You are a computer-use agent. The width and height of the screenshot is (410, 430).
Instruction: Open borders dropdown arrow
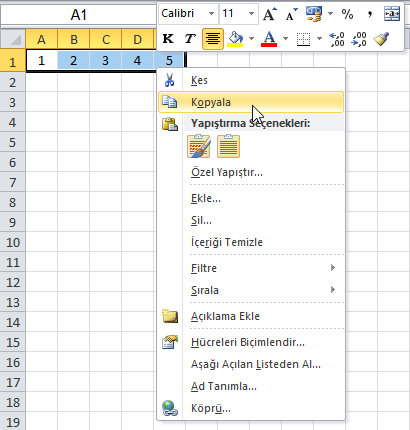pos(319,39)
